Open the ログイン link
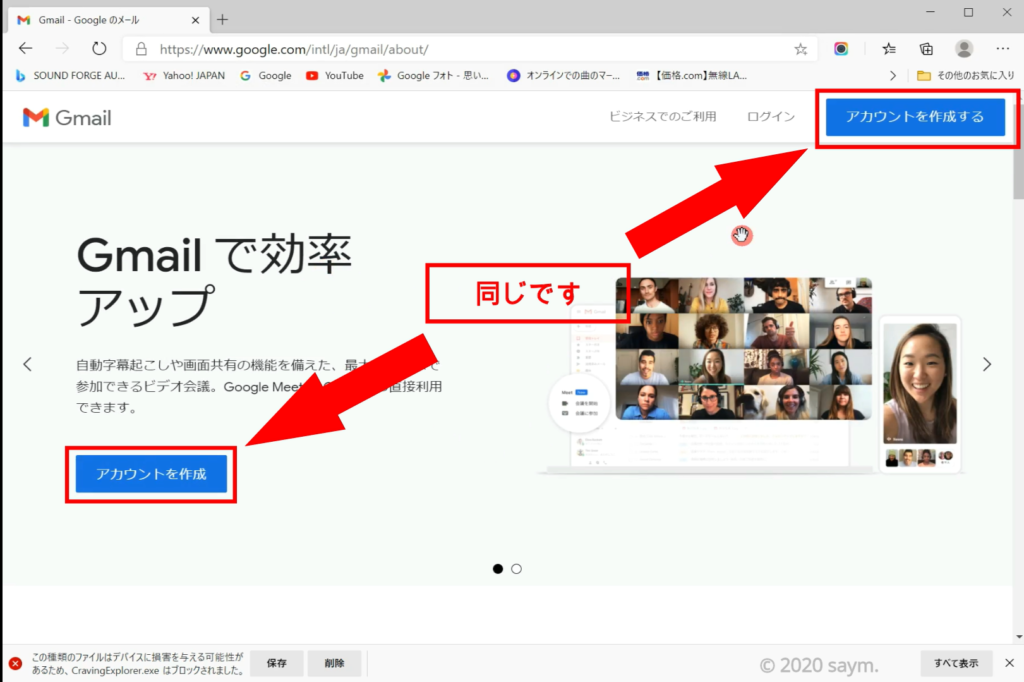1024x682 pixels. click(771, 117)
